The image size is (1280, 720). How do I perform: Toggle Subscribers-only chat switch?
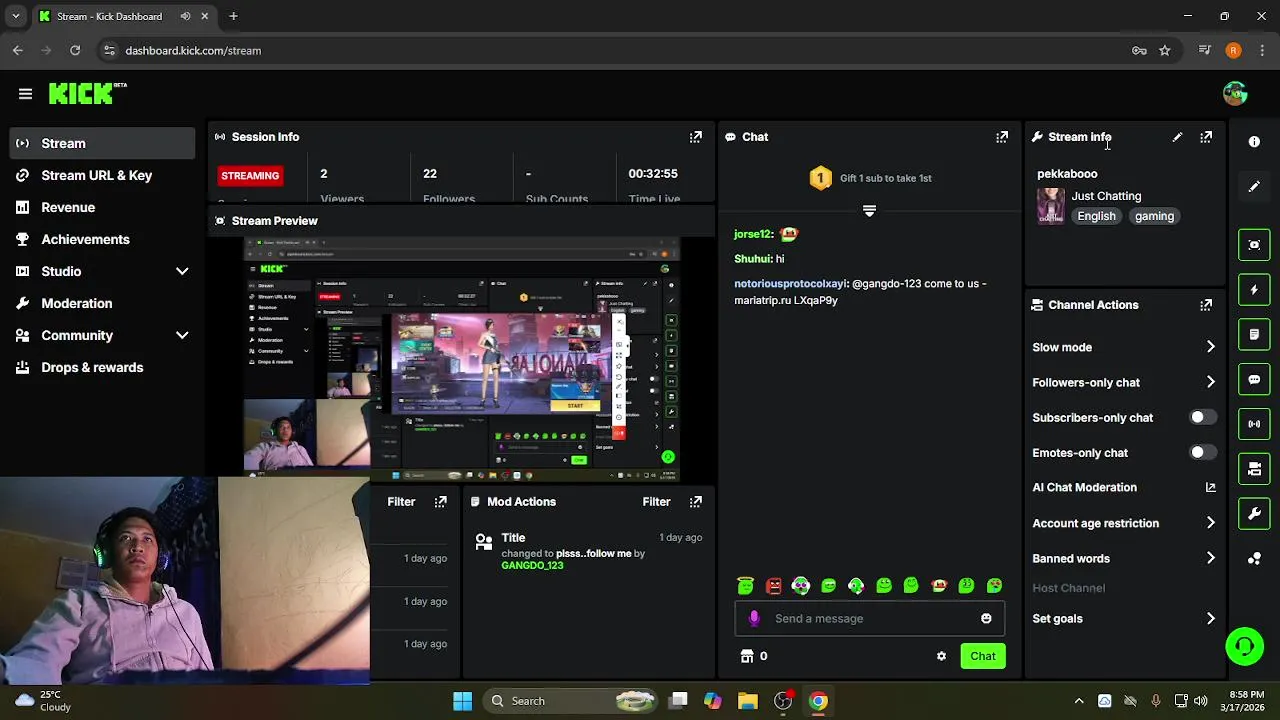1203,417
